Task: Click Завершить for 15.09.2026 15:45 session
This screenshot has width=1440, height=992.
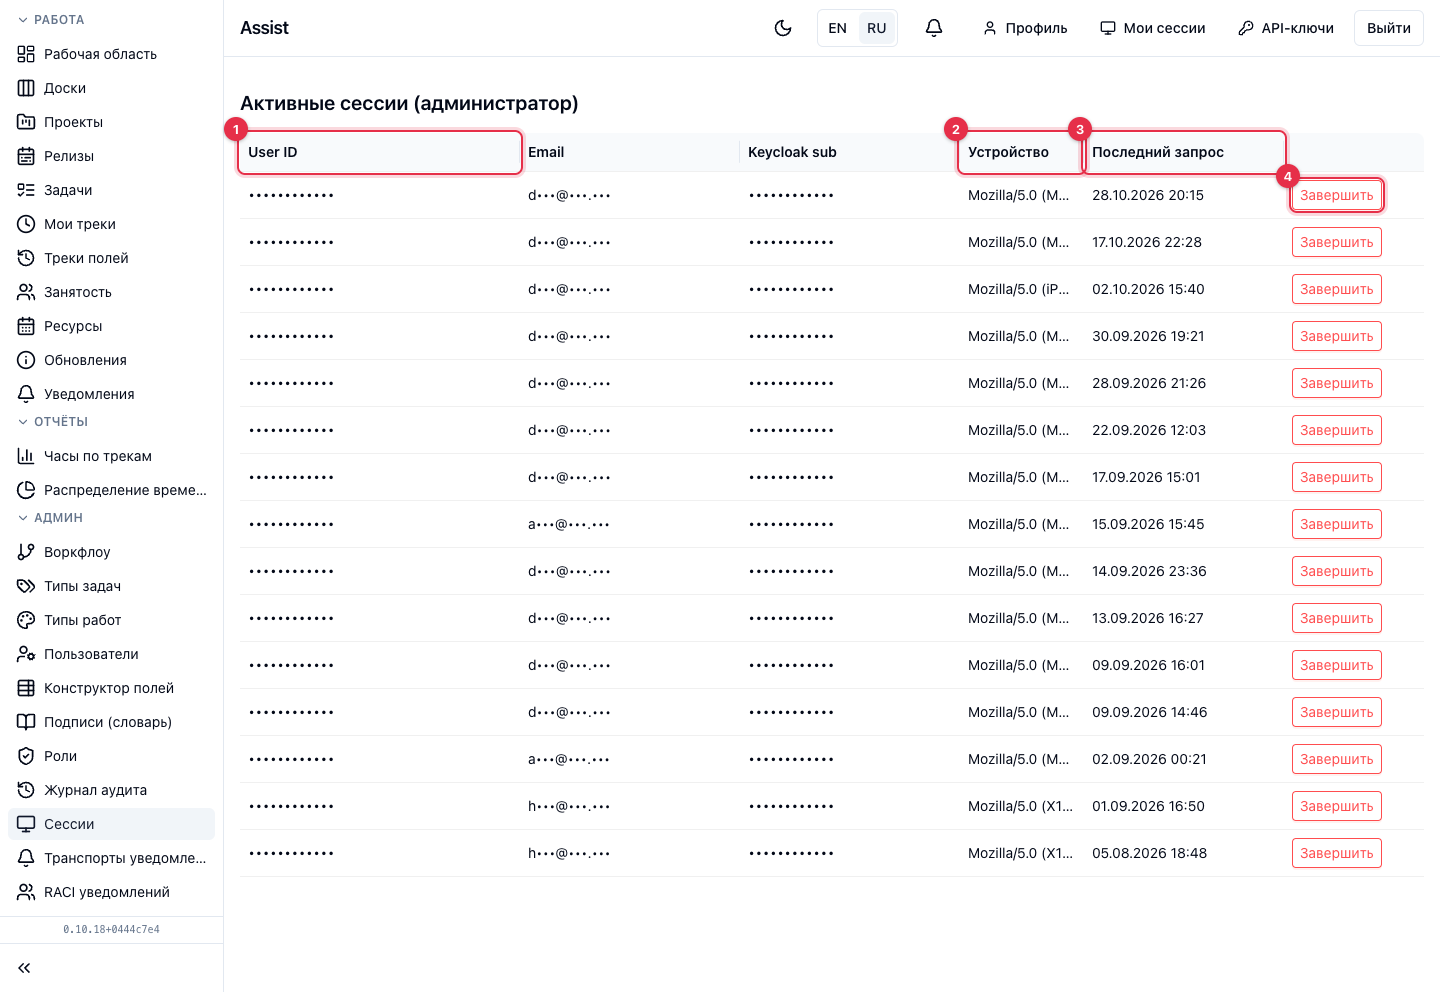Action: pos(1337,524)
